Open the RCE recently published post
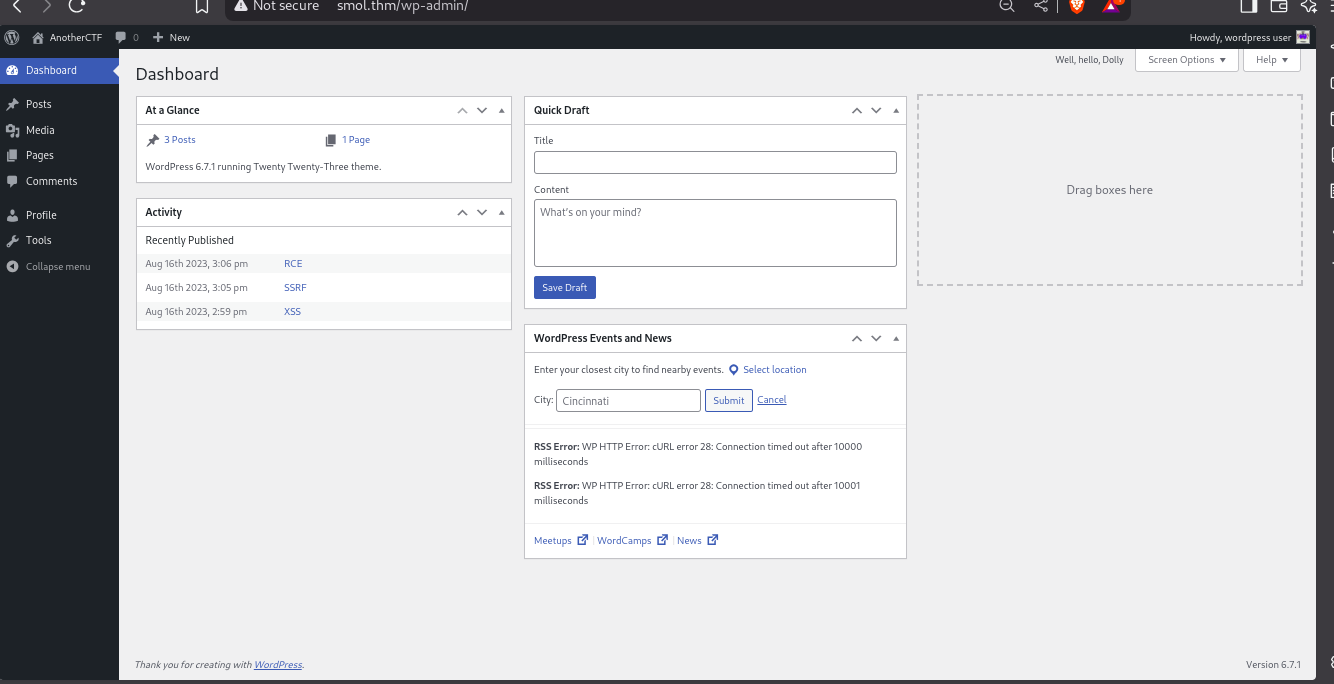Viewport: 1334px width, 684px height. pos(293,264)
